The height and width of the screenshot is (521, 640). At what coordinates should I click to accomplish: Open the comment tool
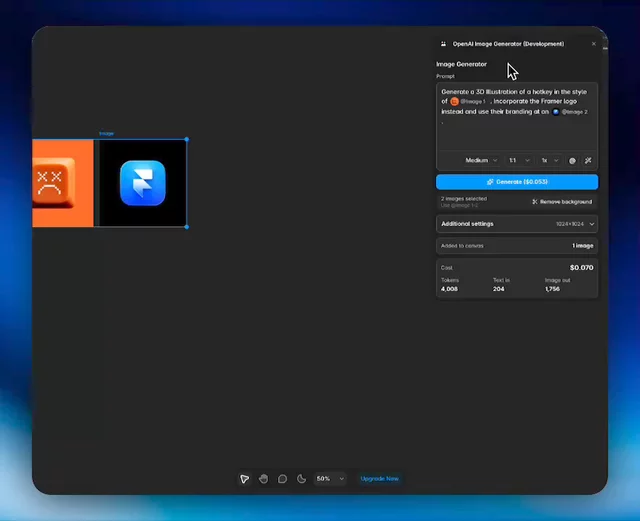pyautogui.click(x=282, y=479)
